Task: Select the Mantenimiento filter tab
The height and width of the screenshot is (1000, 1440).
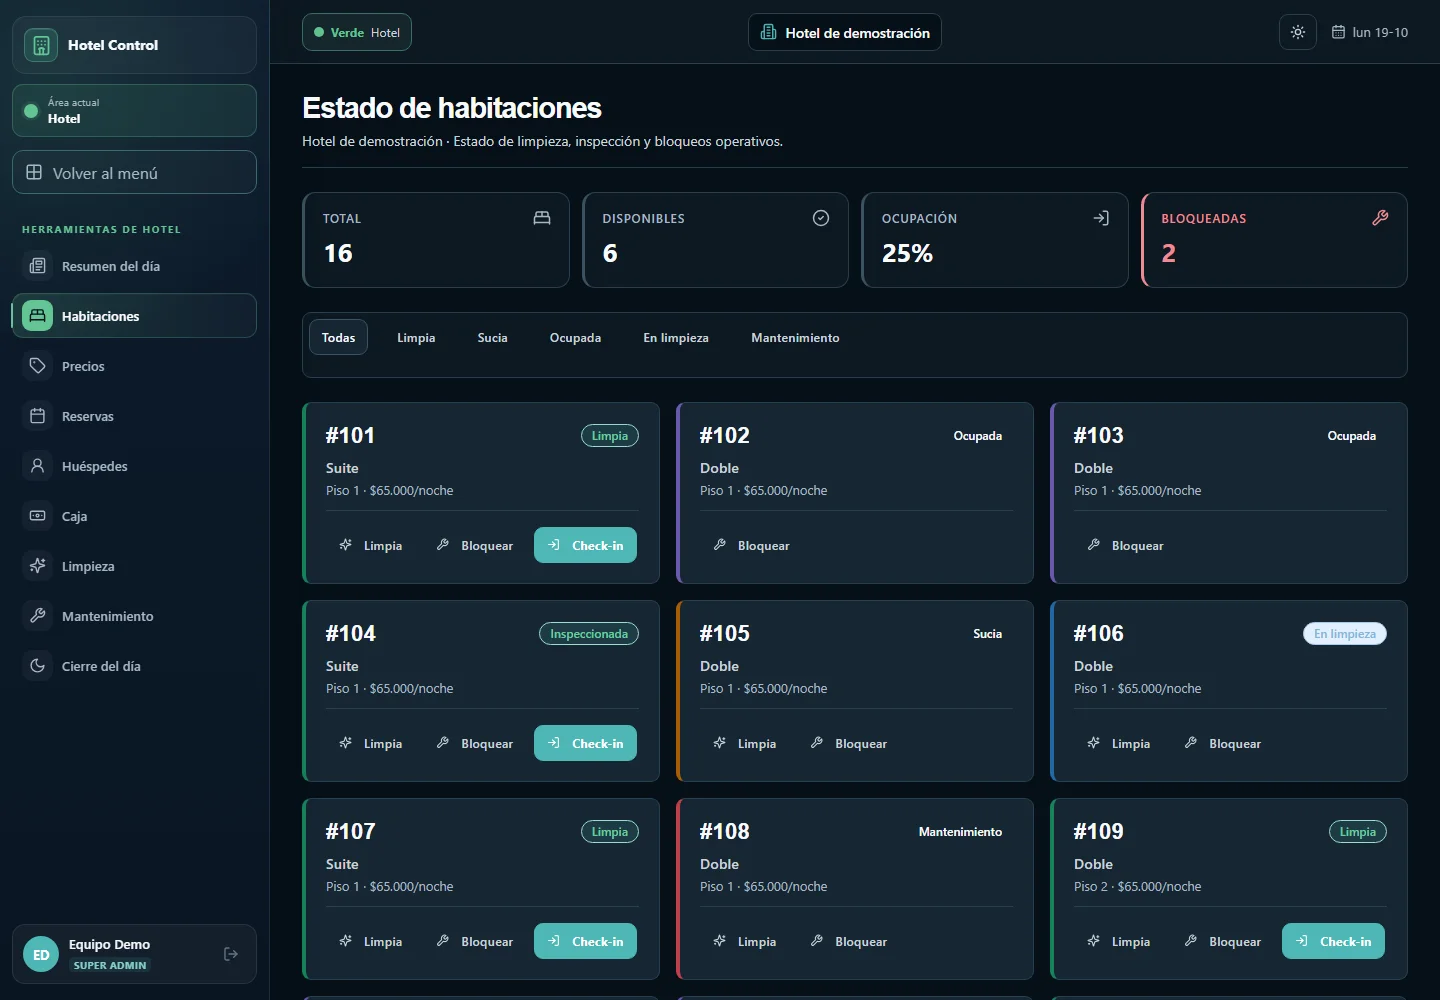Action: (796, 338)
